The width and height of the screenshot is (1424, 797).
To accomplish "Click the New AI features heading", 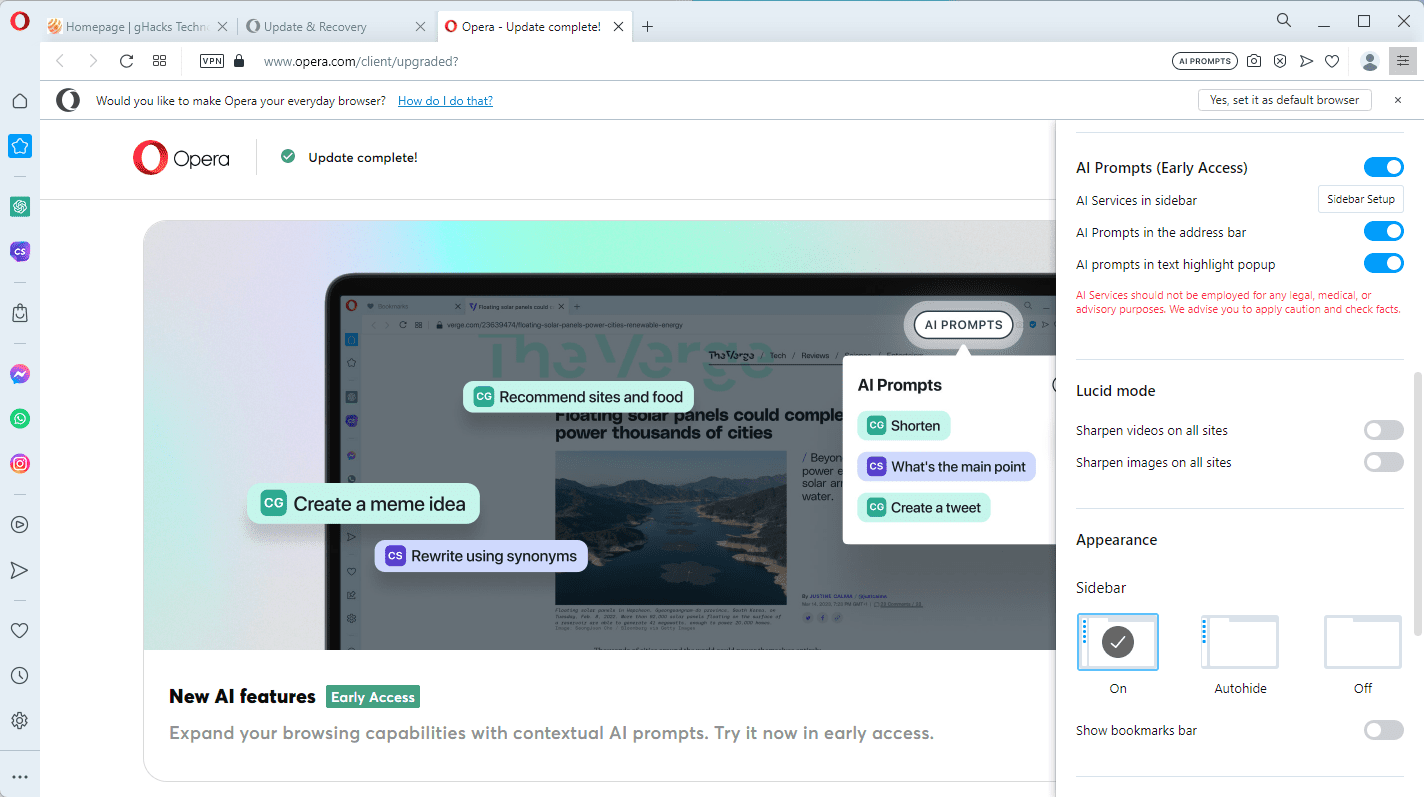I will click(242, 697).
